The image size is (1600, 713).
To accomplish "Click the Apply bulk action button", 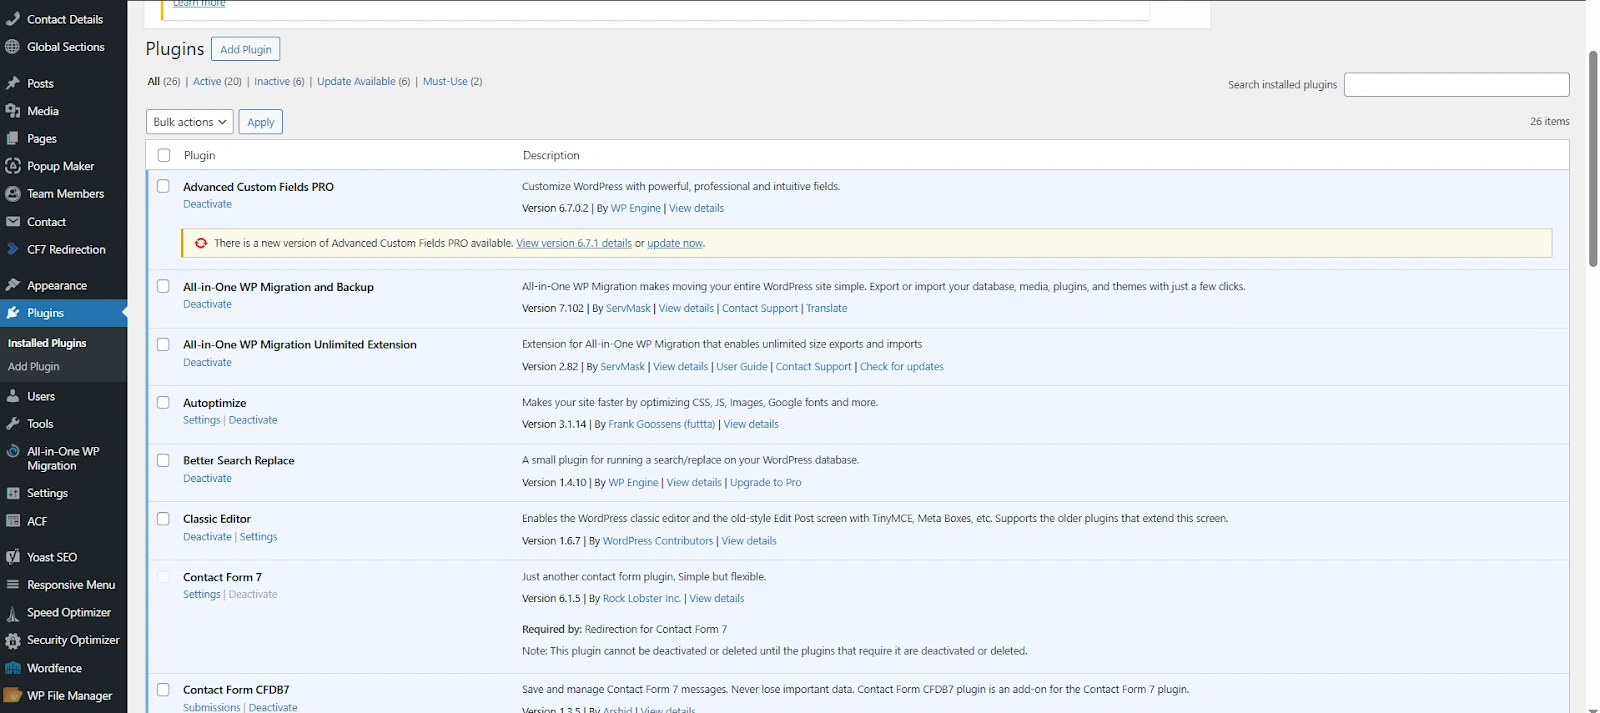I will tap(261, 122).
